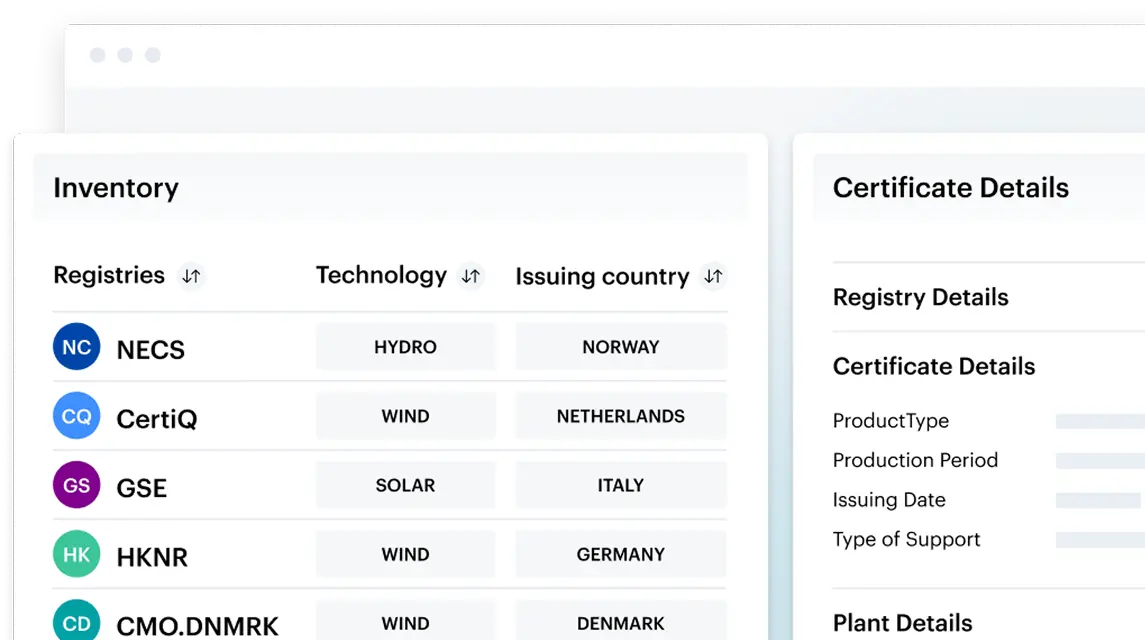1145x640 pixels.
Task: Click the Issuing country column header
Action: [x=602, y=277]
